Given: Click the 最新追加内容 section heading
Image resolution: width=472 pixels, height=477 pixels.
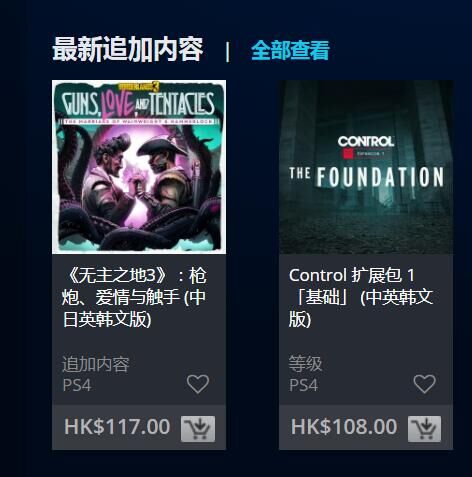Looking at the screenshot, I should tap(128, 50).
